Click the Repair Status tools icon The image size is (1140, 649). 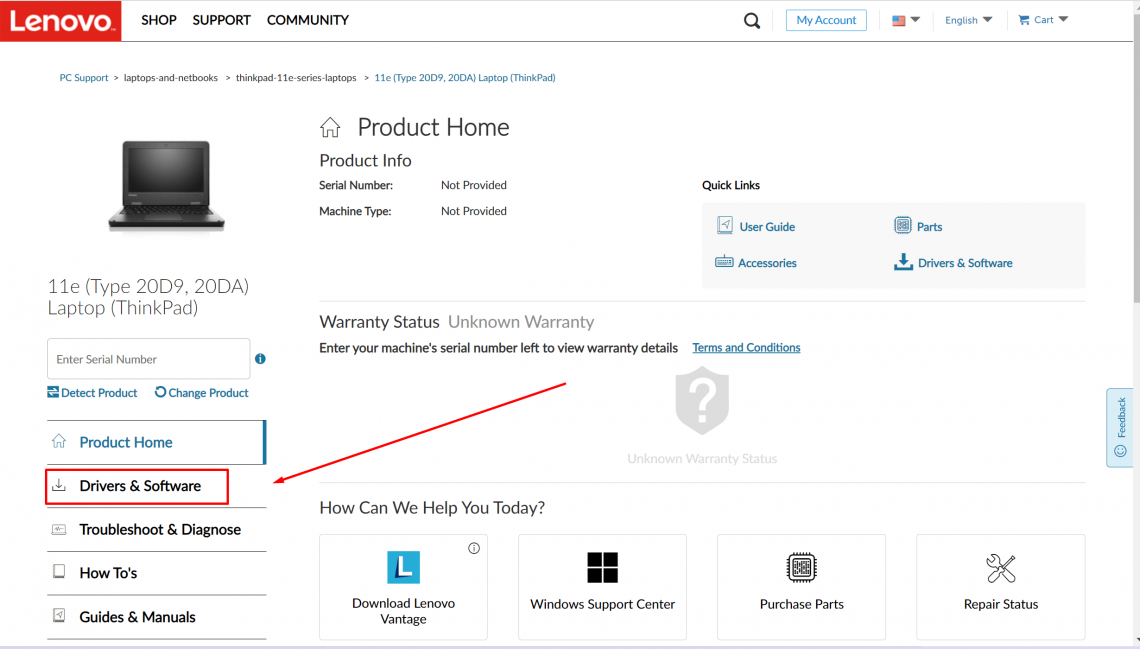pyautogui.click(x=1001, y=568)
